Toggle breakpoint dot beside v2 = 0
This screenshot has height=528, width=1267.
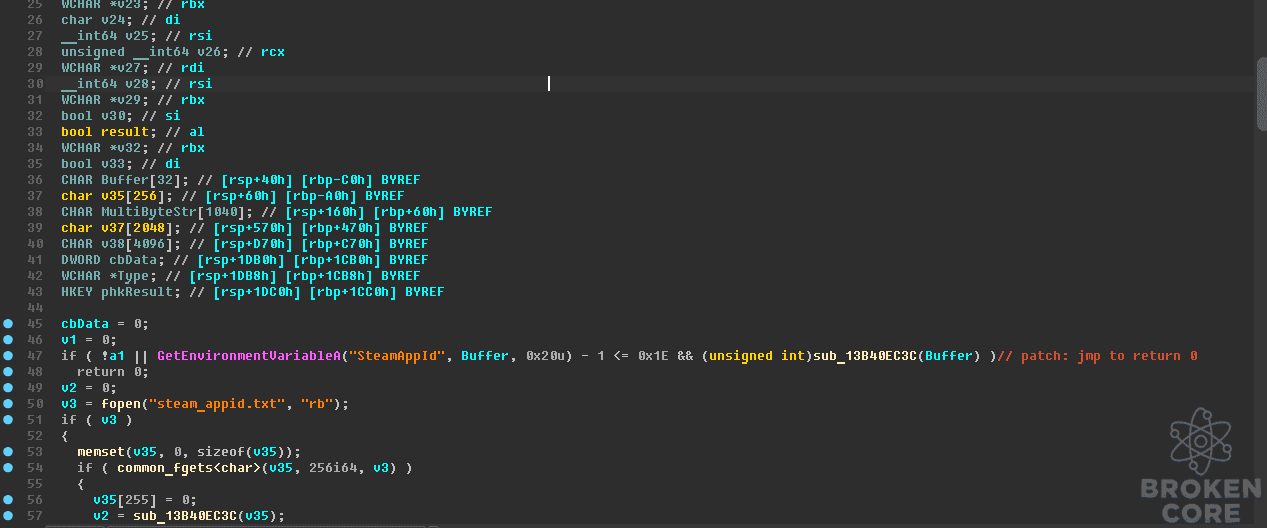(8, 388)
